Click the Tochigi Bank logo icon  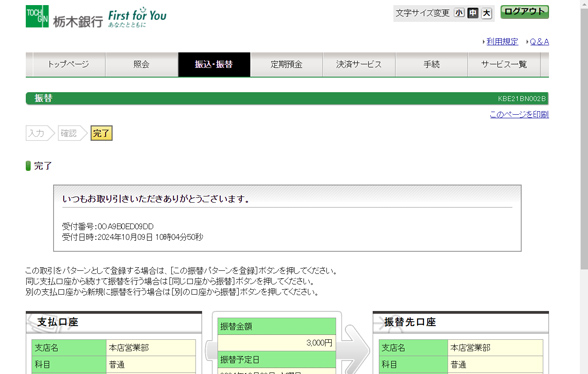[37, 16]
